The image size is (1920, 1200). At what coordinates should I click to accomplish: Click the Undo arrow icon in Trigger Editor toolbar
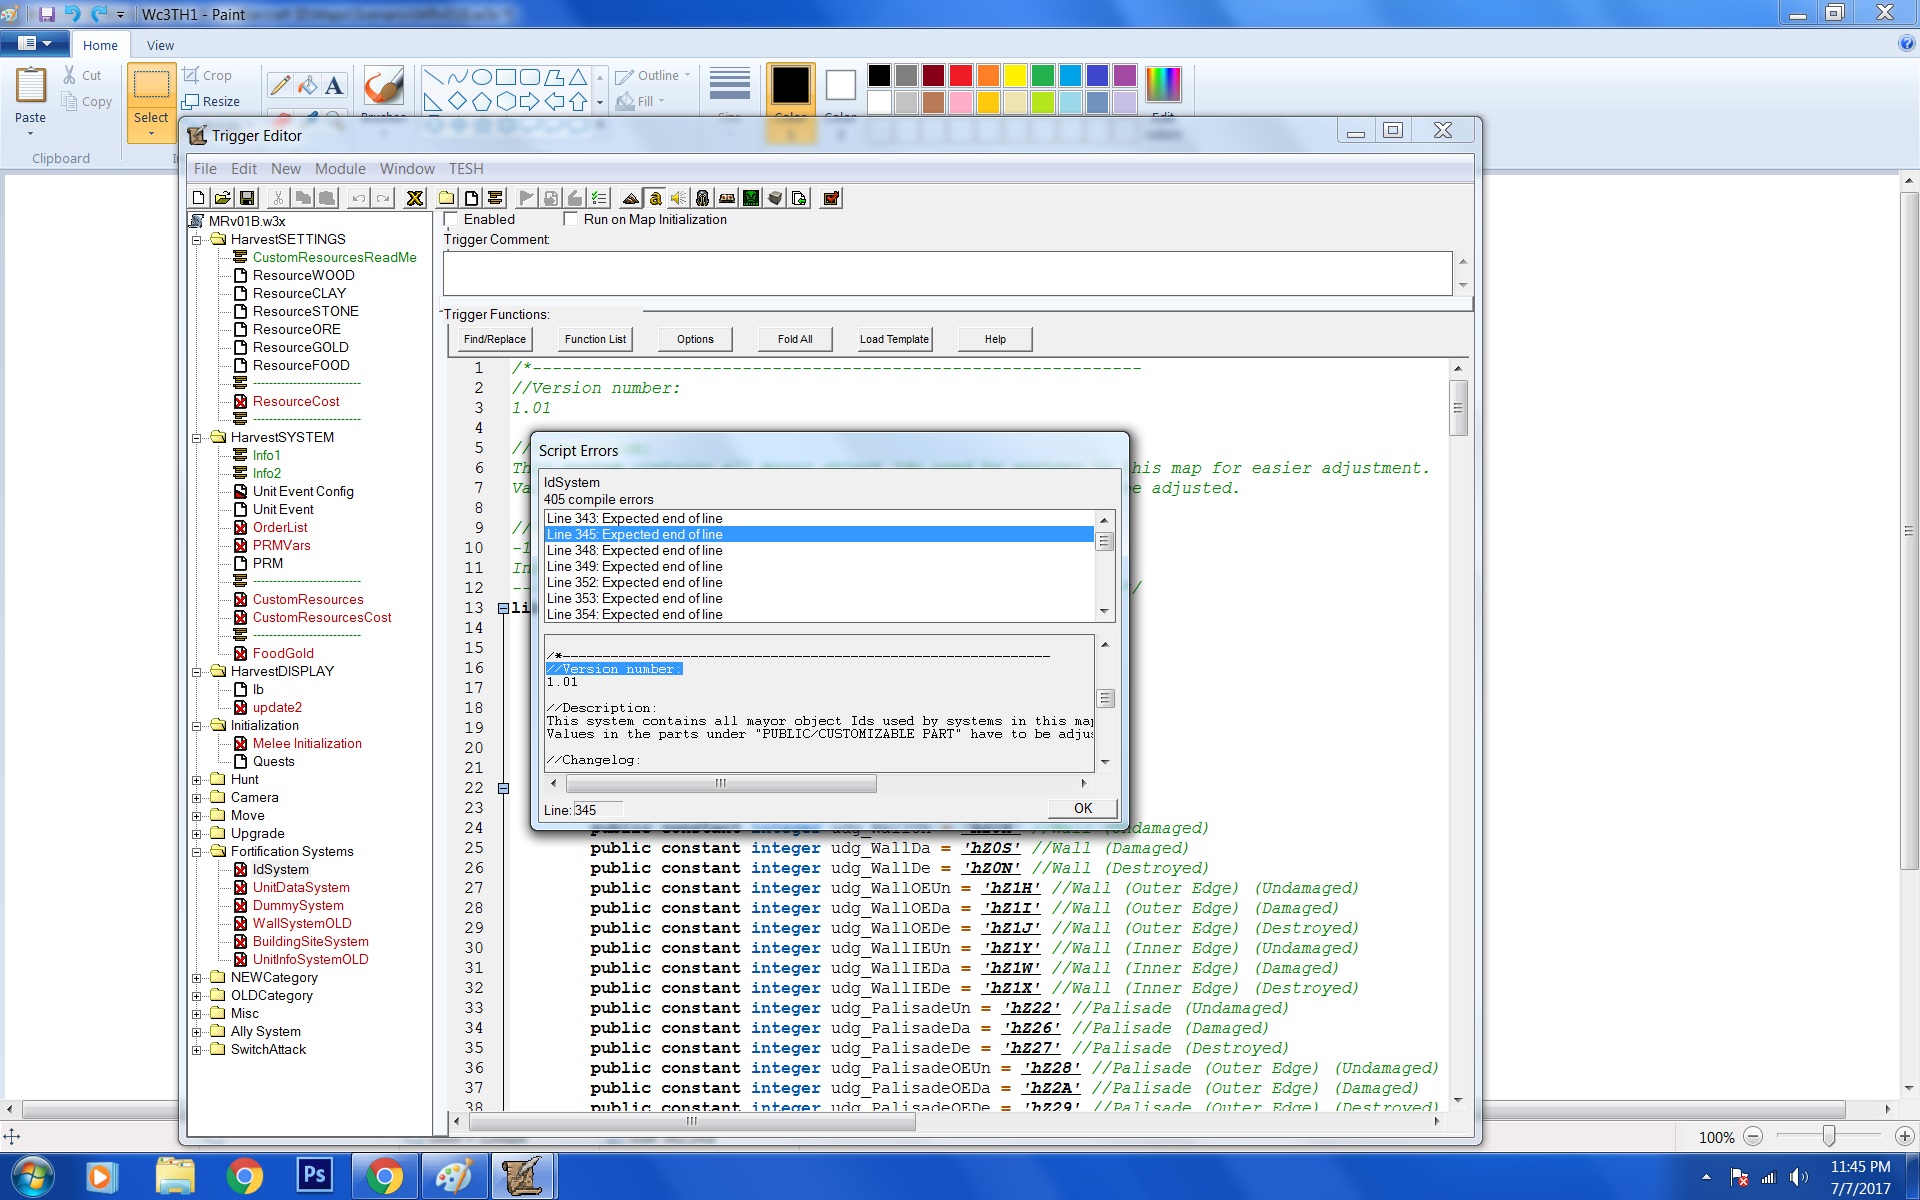coord(358,198)
